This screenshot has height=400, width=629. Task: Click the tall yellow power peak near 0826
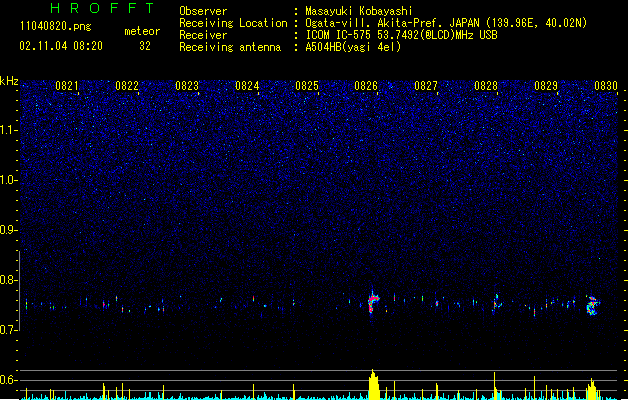(x=373, y=385)
